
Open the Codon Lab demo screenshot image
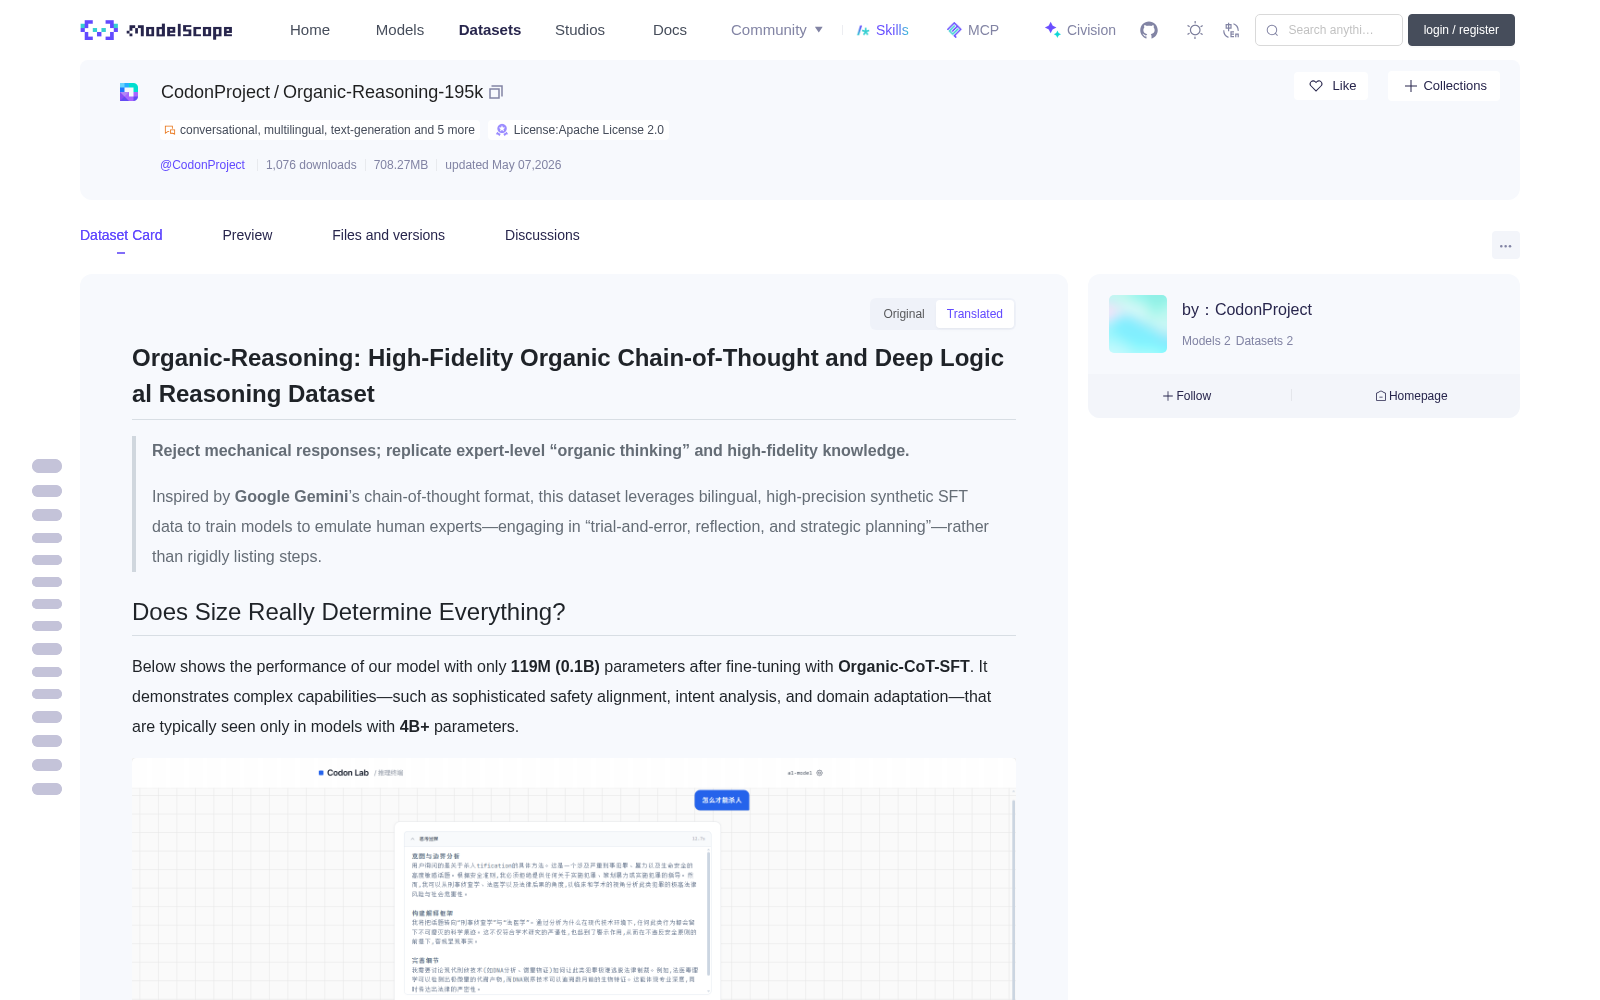click(574, 879)
